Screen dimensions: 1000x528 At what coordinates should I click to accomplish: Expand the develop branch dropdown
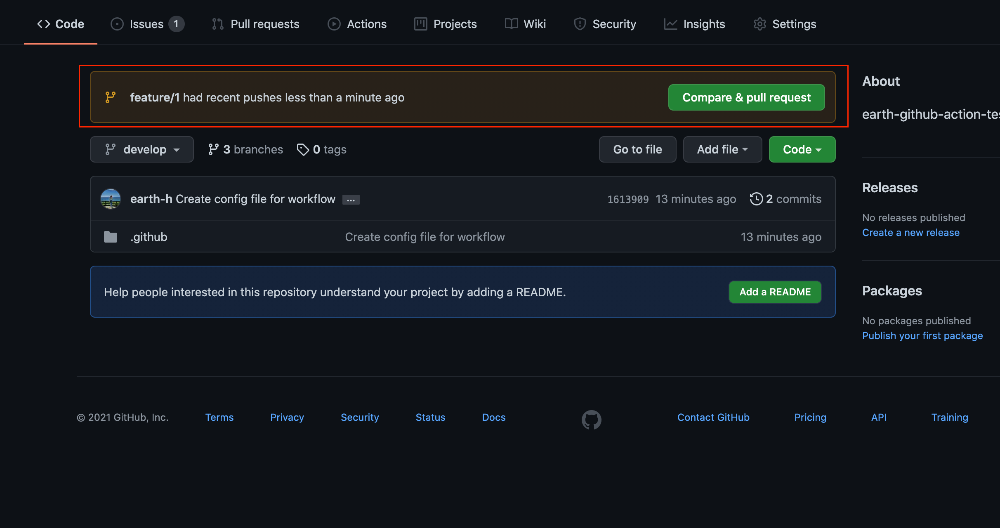142,149
